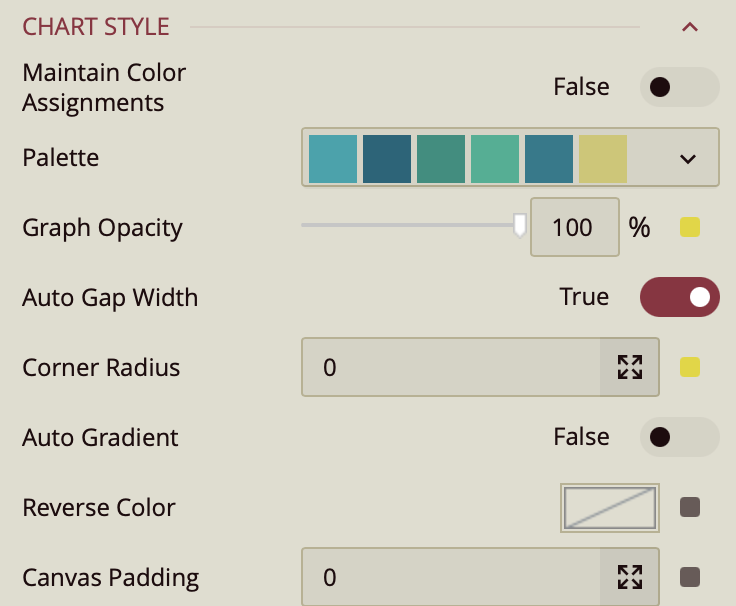
Task: Toggle Maintain Color Assignments switch
Action: pyautogui.click(x=679, y=87)
